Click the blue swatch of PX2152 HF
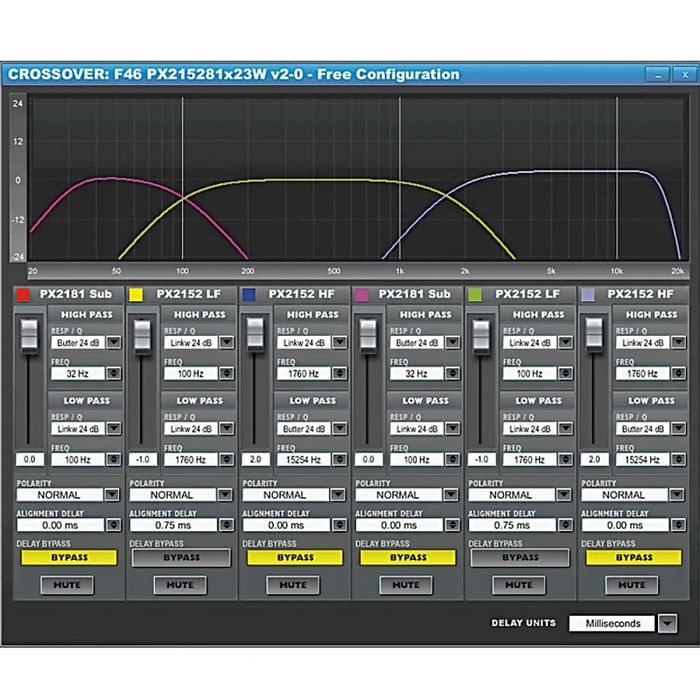The width and height of the screenshot is (700, 700). (x=249, y=295)
